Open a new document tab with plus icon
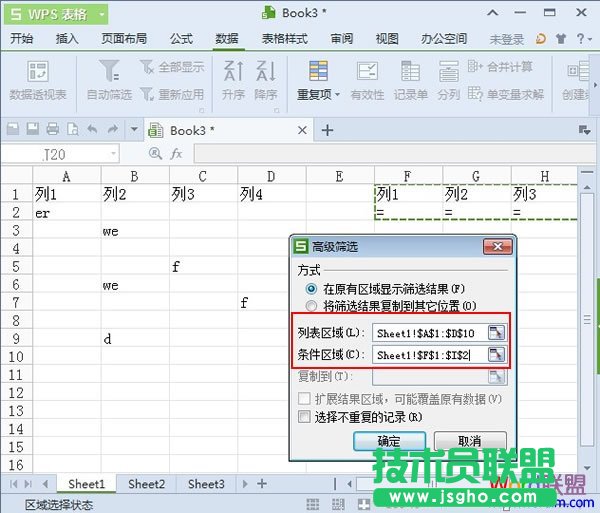This screenshot has height=513, width=600. click(x=326, y=130)
